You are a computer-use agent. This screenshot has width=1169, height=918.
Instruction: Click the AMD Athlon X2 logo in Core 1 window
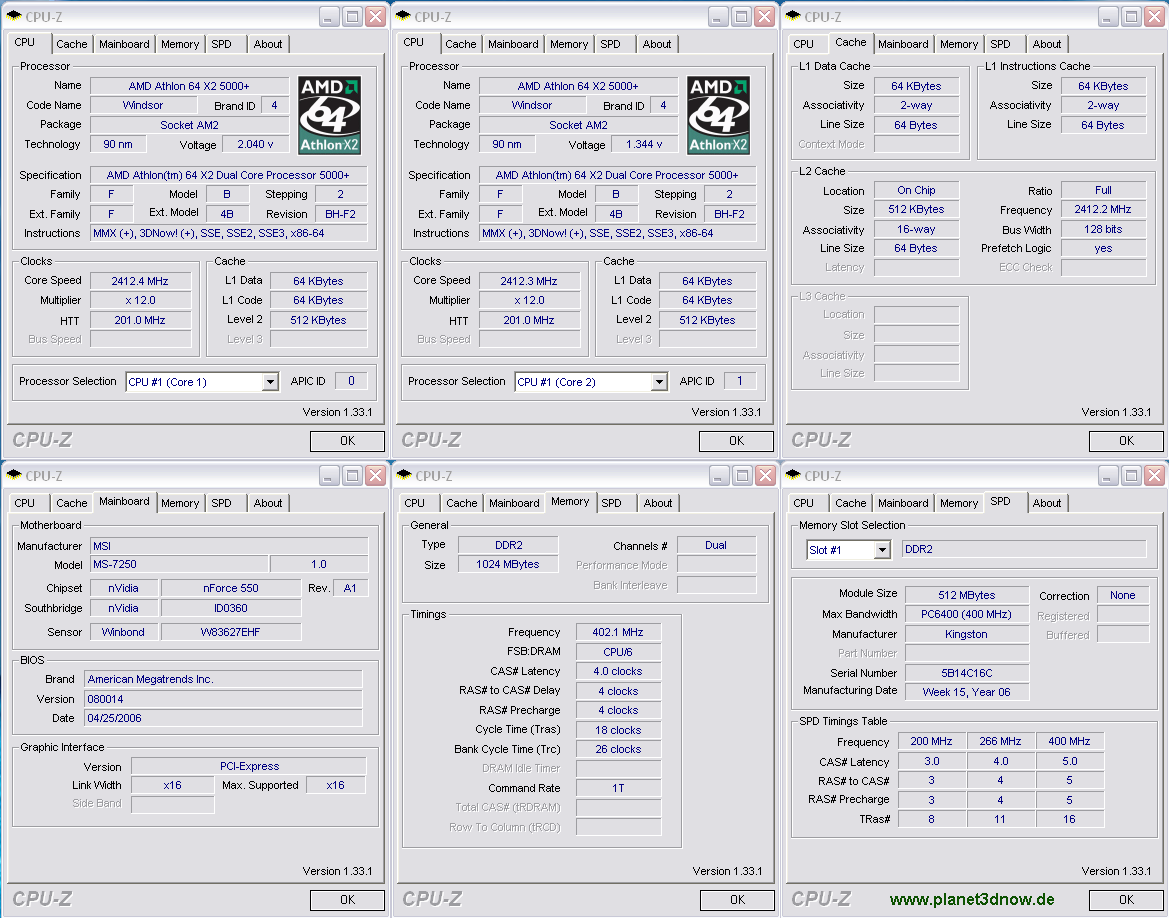pyautogui.click(x=330, y=115)
